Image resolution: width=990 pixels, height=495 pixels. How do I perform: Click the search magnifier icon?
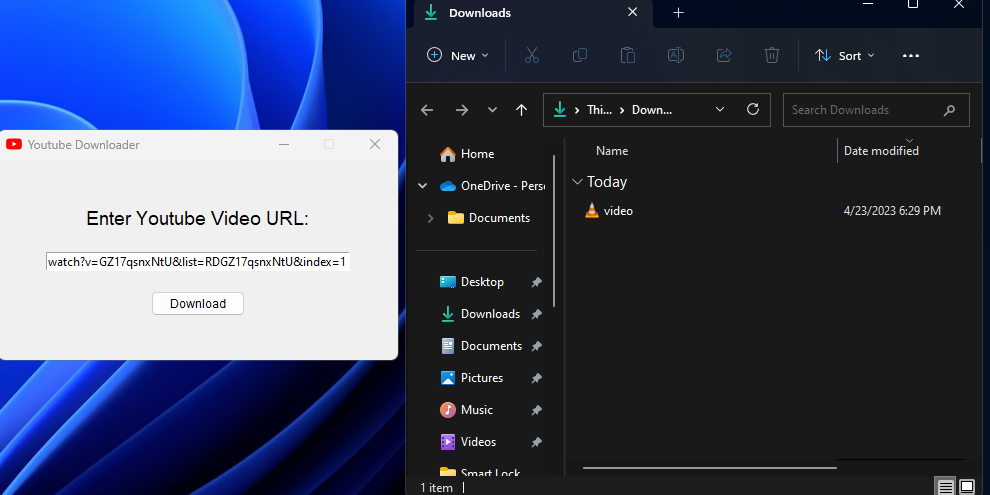949,110
